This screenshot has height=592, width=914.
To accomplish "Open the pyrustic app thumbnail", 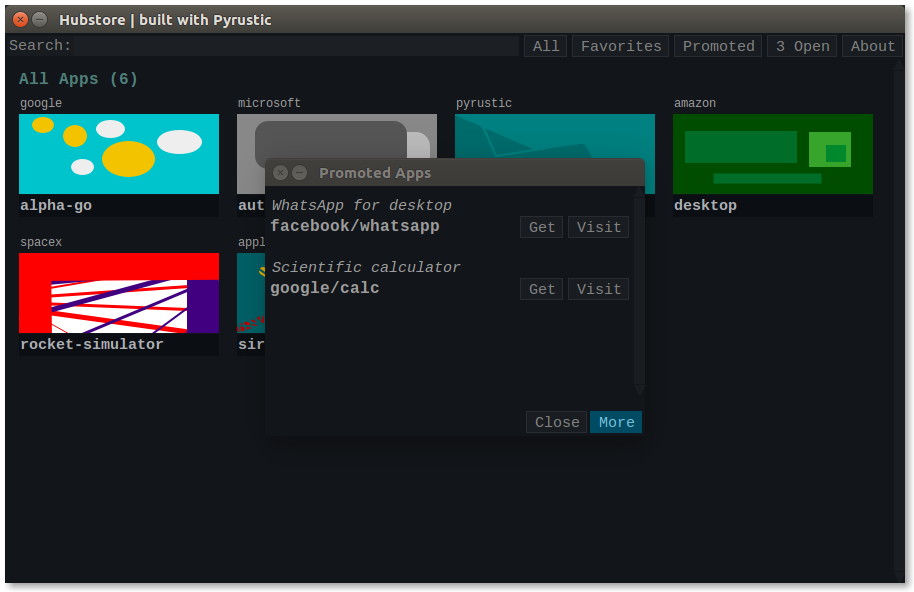I will point(554,136).
